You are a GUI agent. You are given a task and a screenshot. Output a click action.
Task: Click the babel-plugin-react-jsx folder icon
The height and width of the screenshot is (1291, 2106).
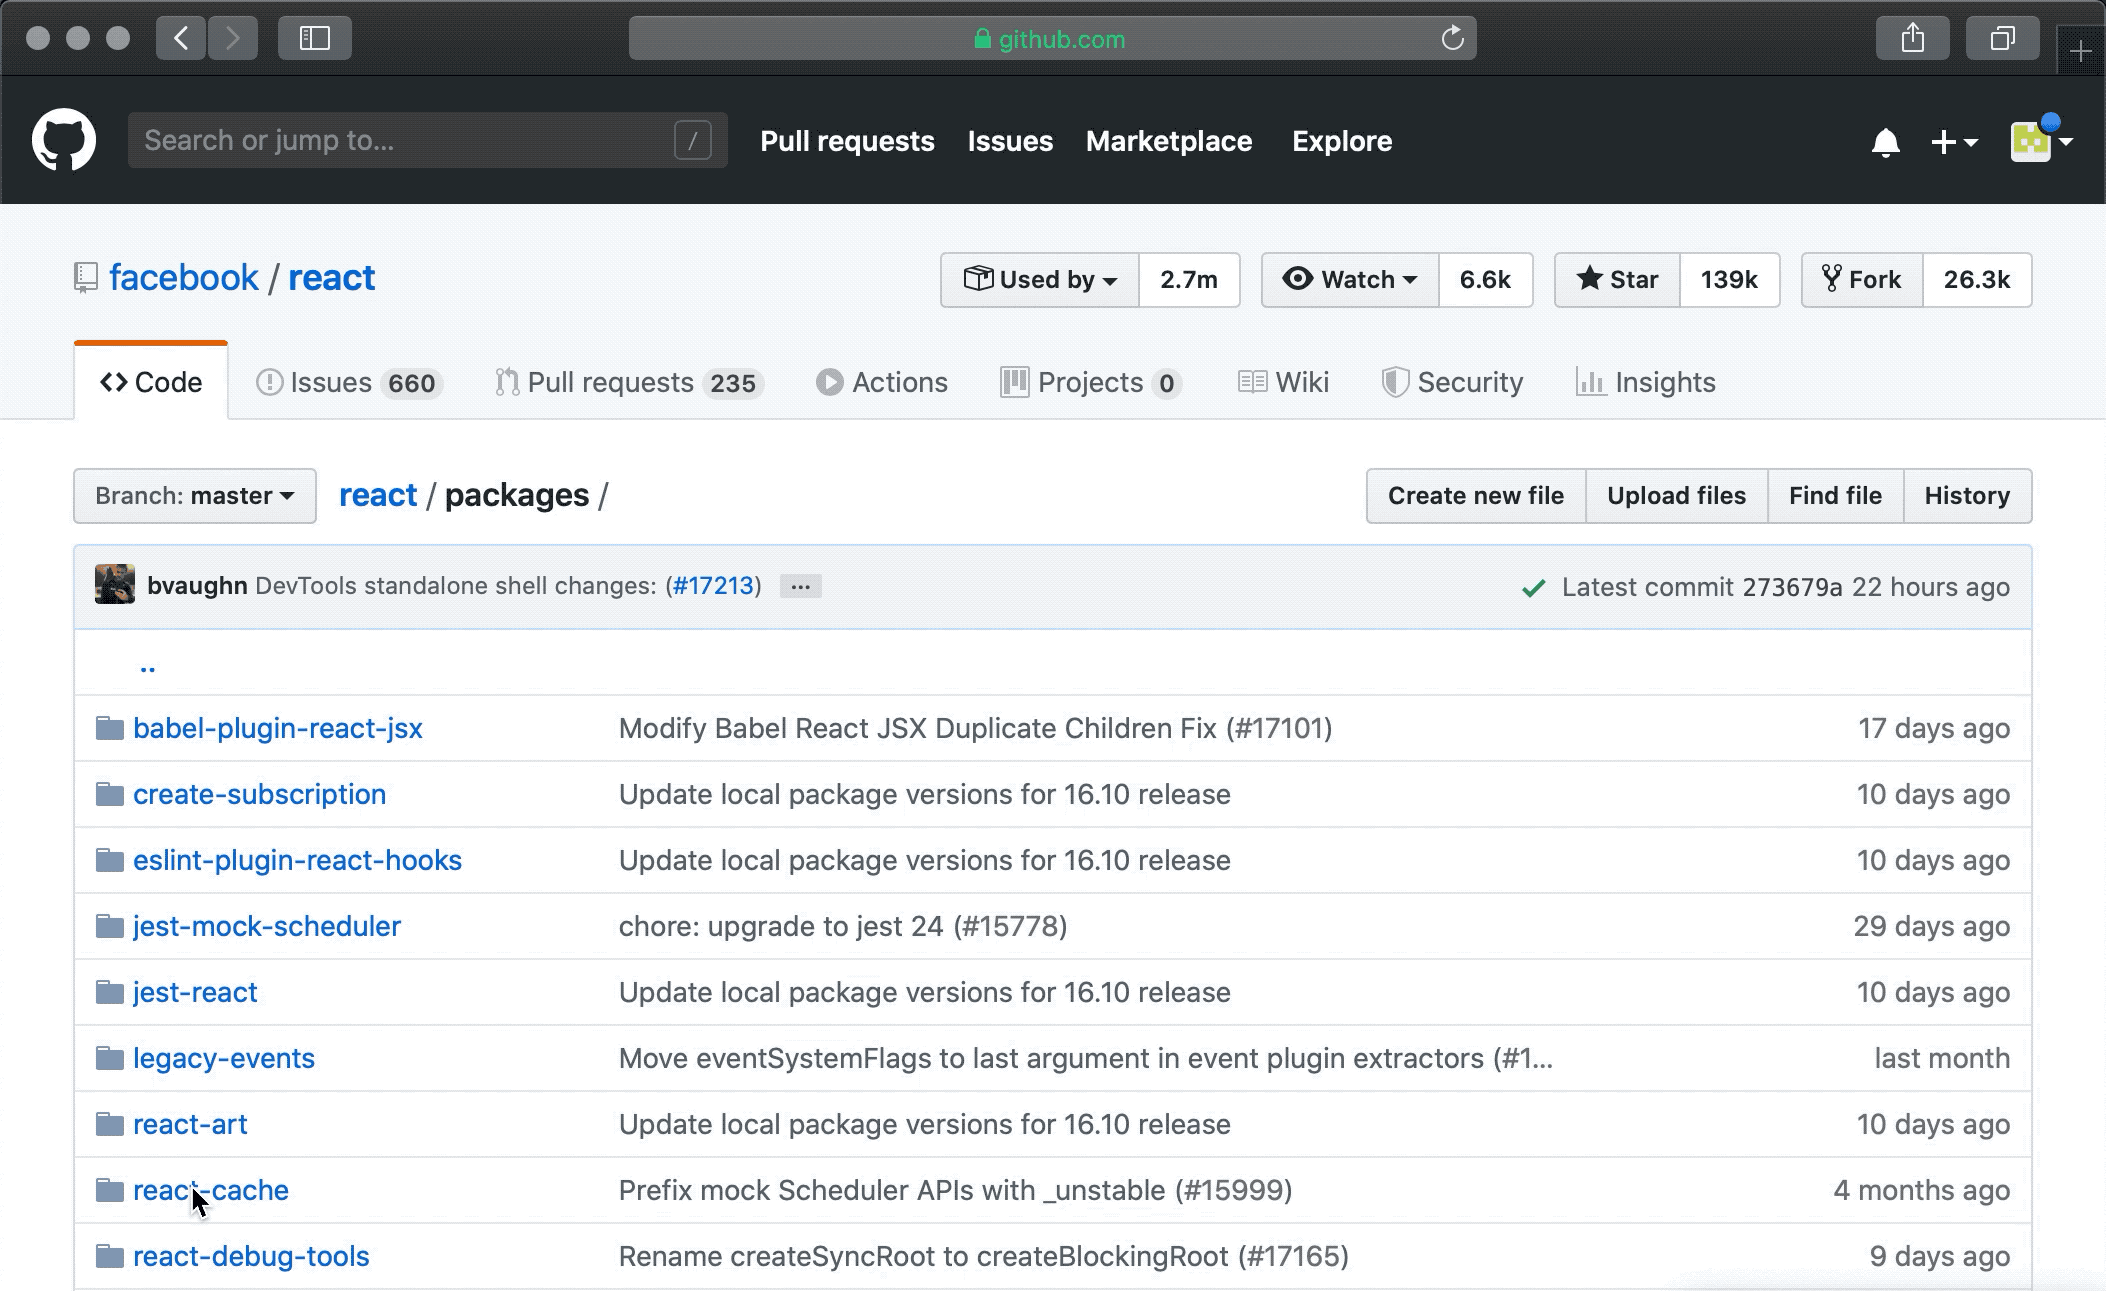[x=110, y=728]
